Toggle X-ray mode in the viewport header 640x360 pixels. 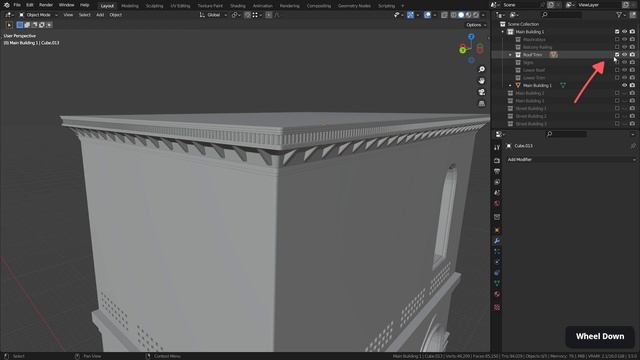click(444, 15)
